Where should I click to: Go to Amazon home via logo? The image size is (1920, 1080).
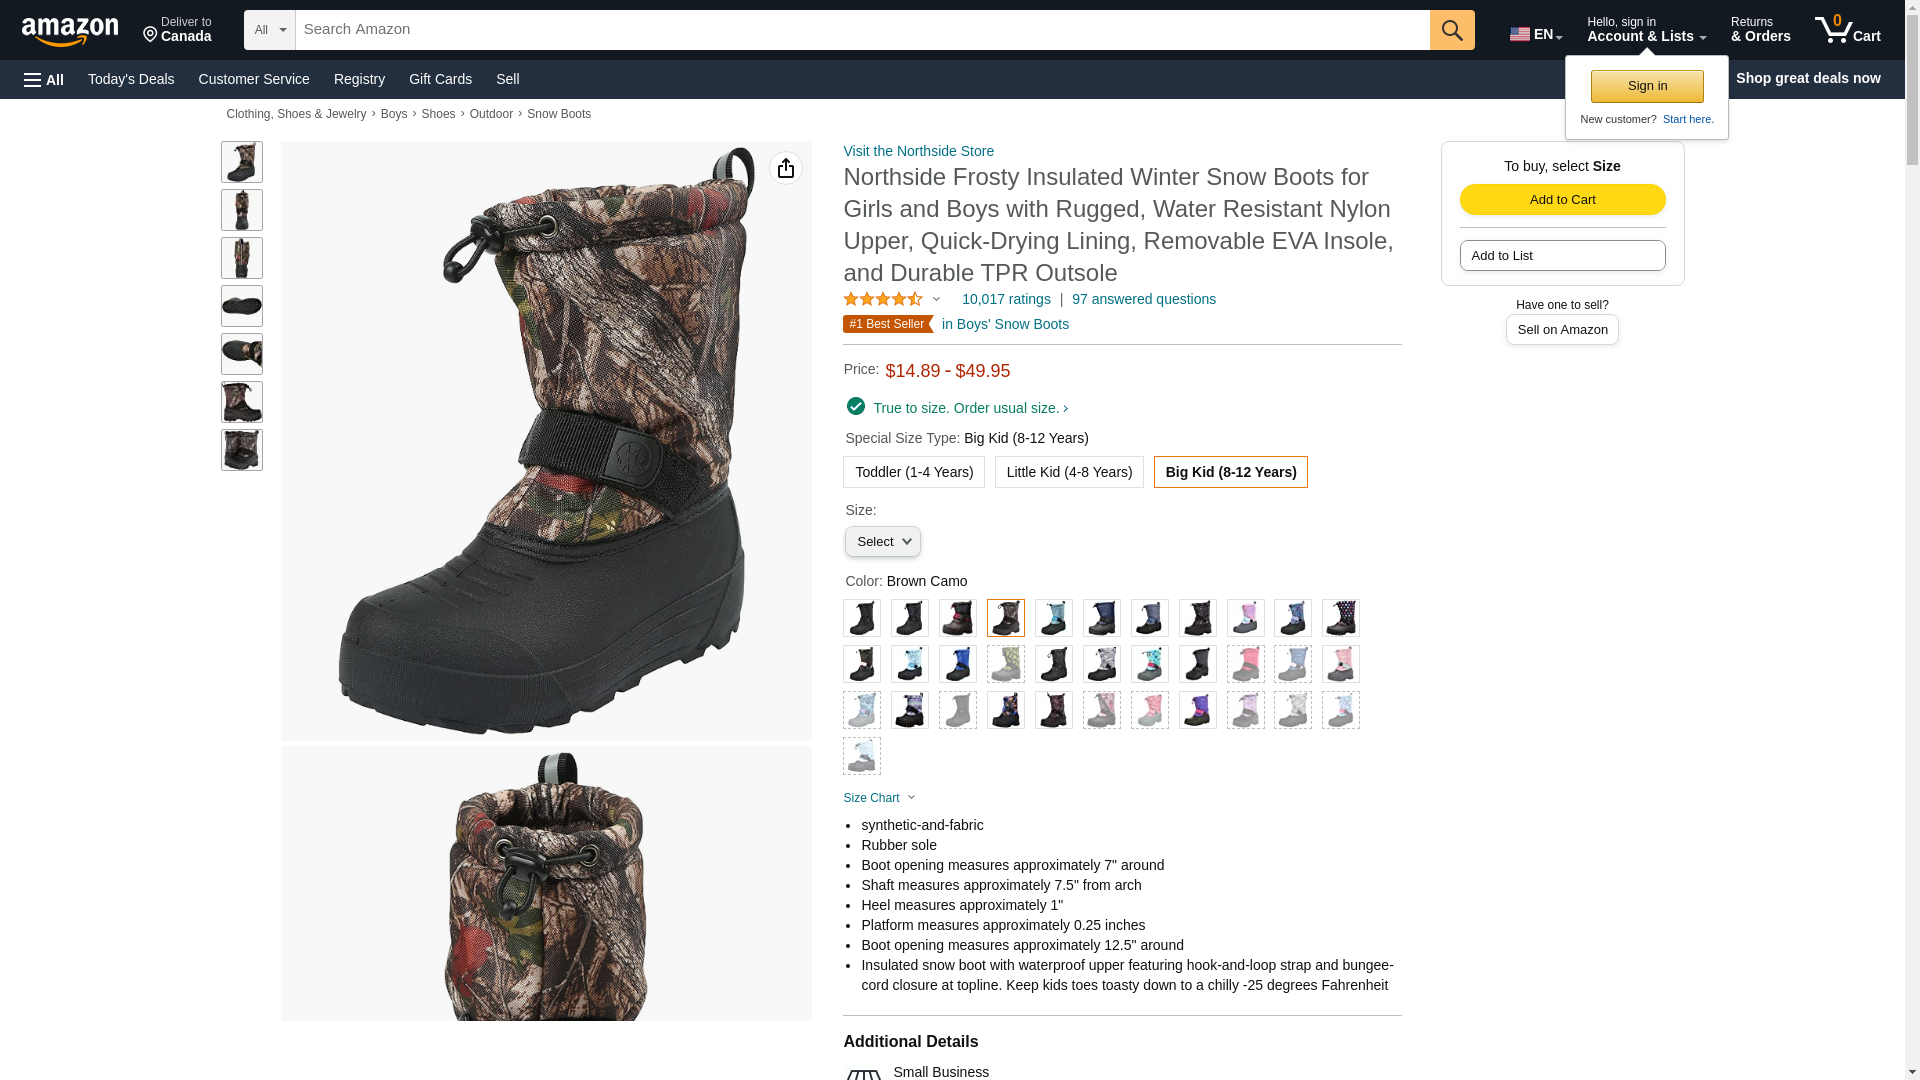point(70,31)
